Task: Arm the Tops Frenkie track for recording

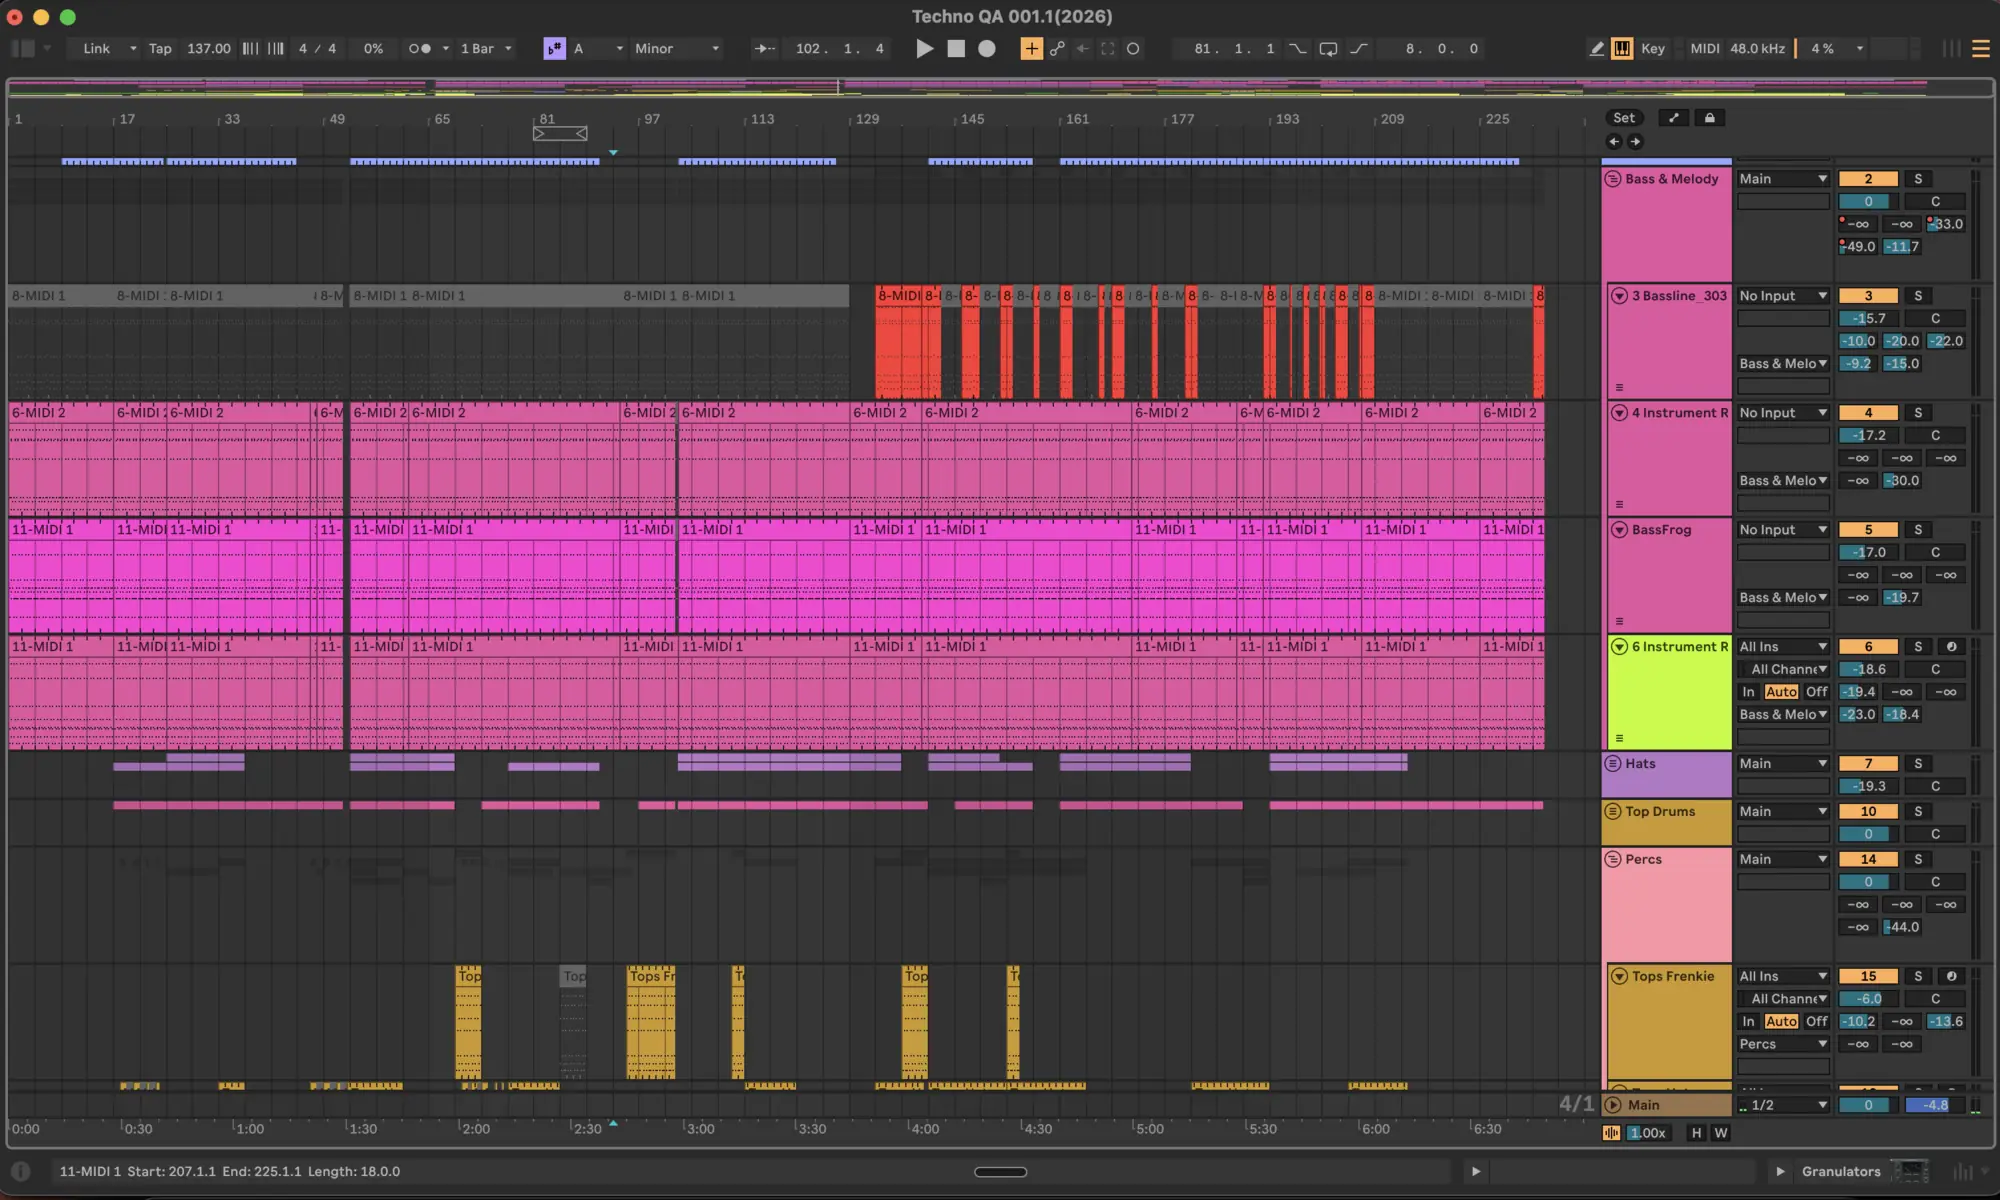Action: pos(1951,977)
